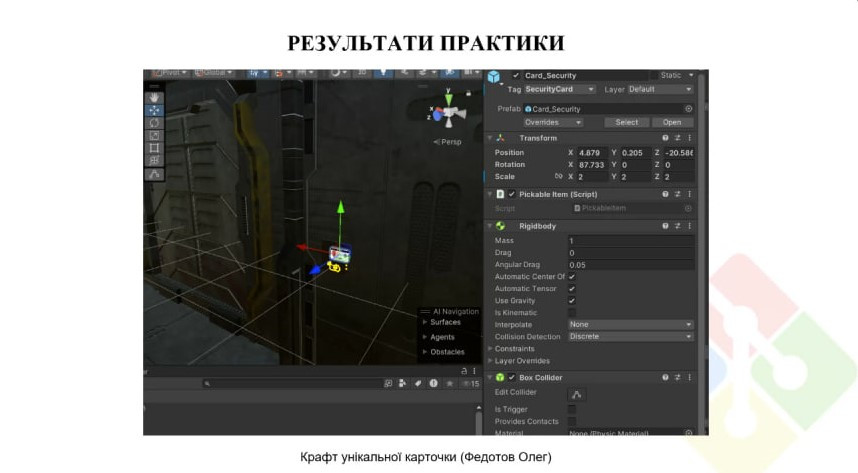This screenshot has width=858, height=473.
Task: Open Rigidbody help icon
Action: pos(665,226)
